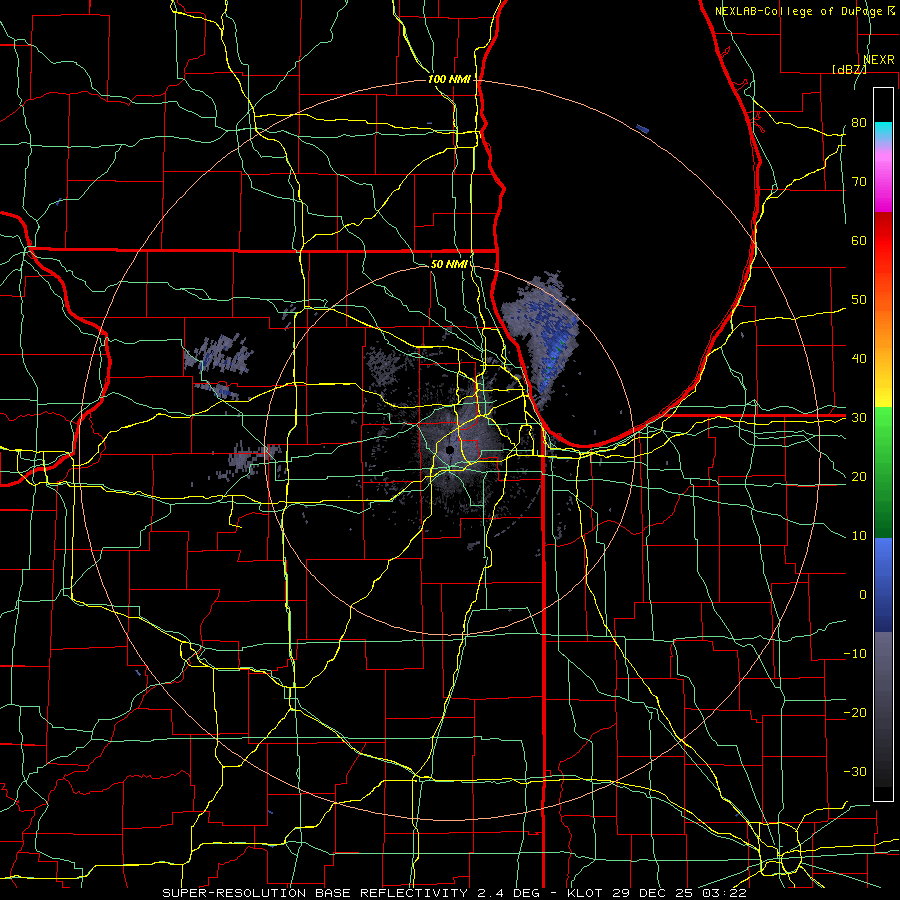Image resolution: width=900 pixels, height=900 pixels.
Task: Click the -30 value on the dBZ scale
Action: pos(855,771)
